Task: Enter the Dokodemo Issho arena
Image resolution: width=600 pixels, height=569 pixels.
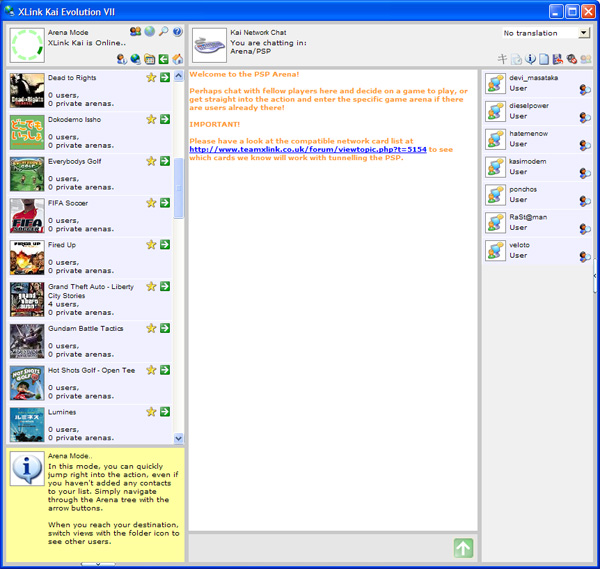Action: tap(165, 119)
